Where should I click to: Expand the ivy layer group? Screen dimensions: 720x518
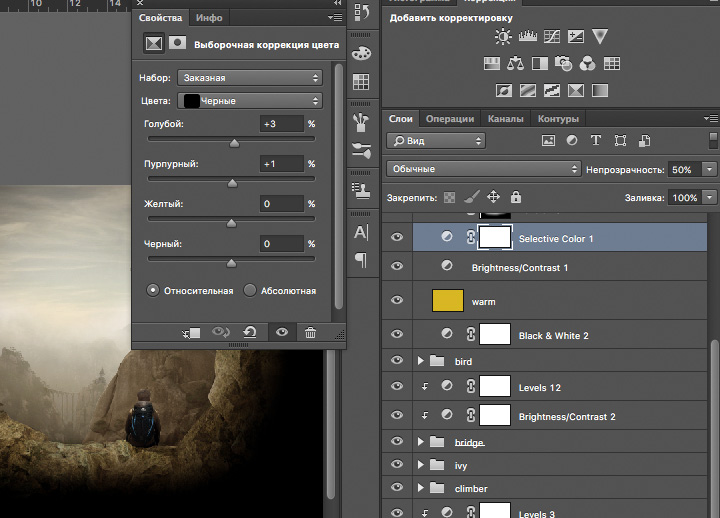point(420,465)
